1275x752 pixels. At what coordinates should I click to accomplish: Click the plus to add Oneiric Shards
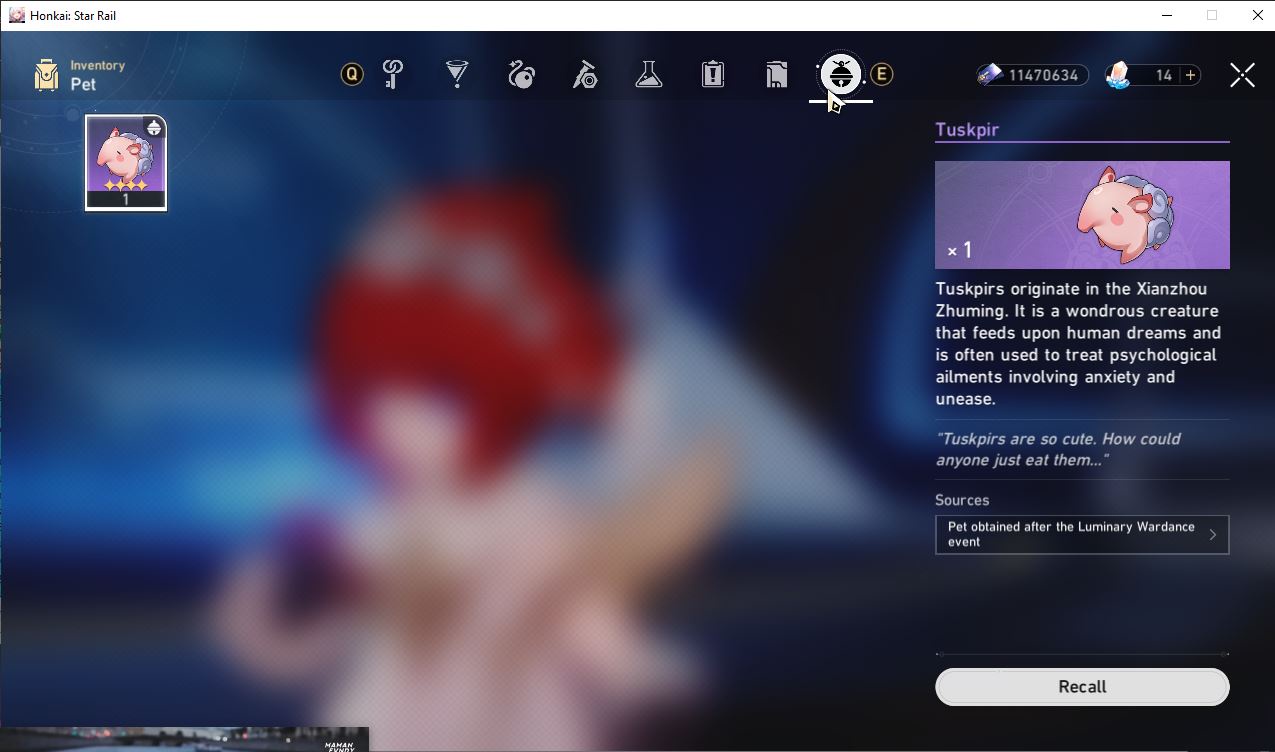pos(1190,75)
